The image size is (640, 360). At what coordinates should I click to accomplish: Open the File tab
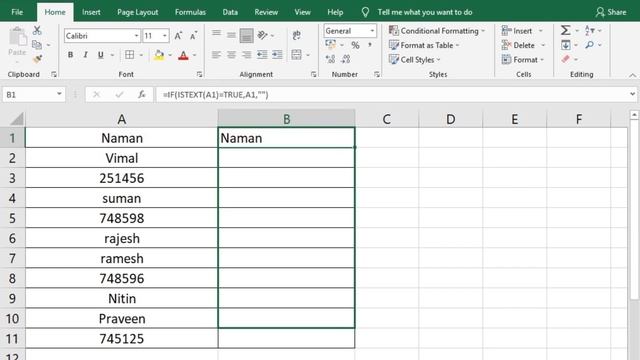tap(17, 12)
